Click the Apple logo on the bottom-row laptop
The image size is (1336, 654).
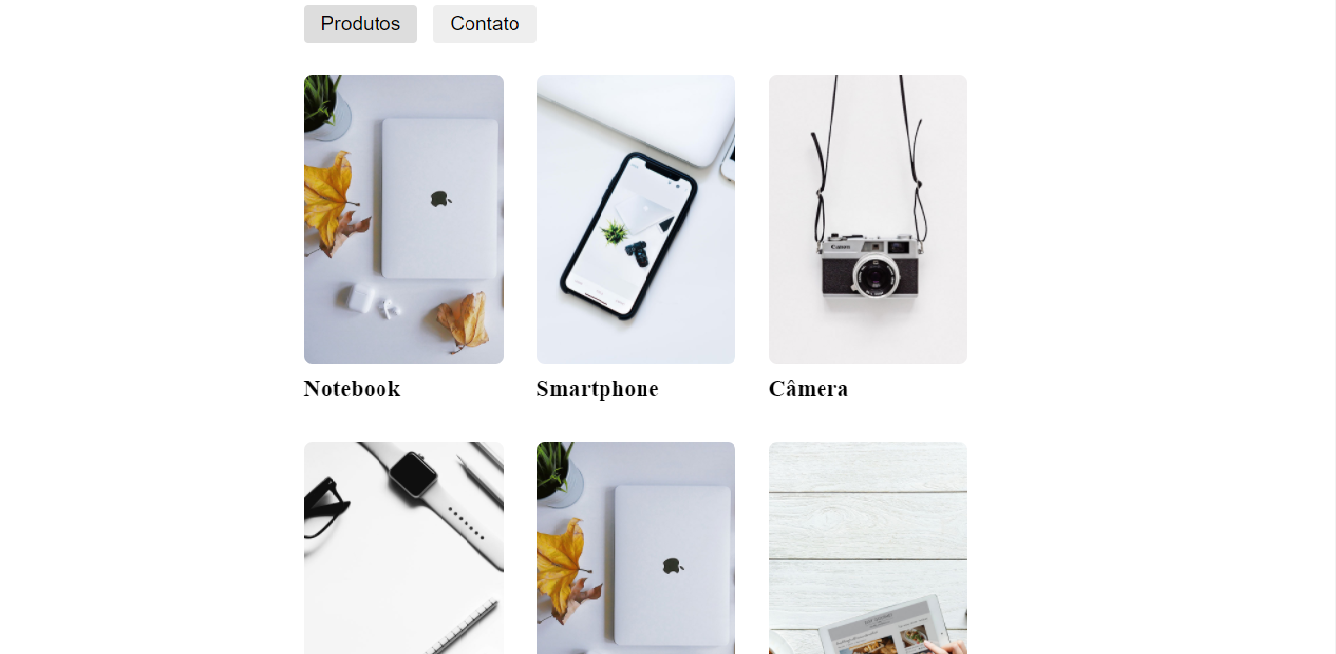[673, 566]
